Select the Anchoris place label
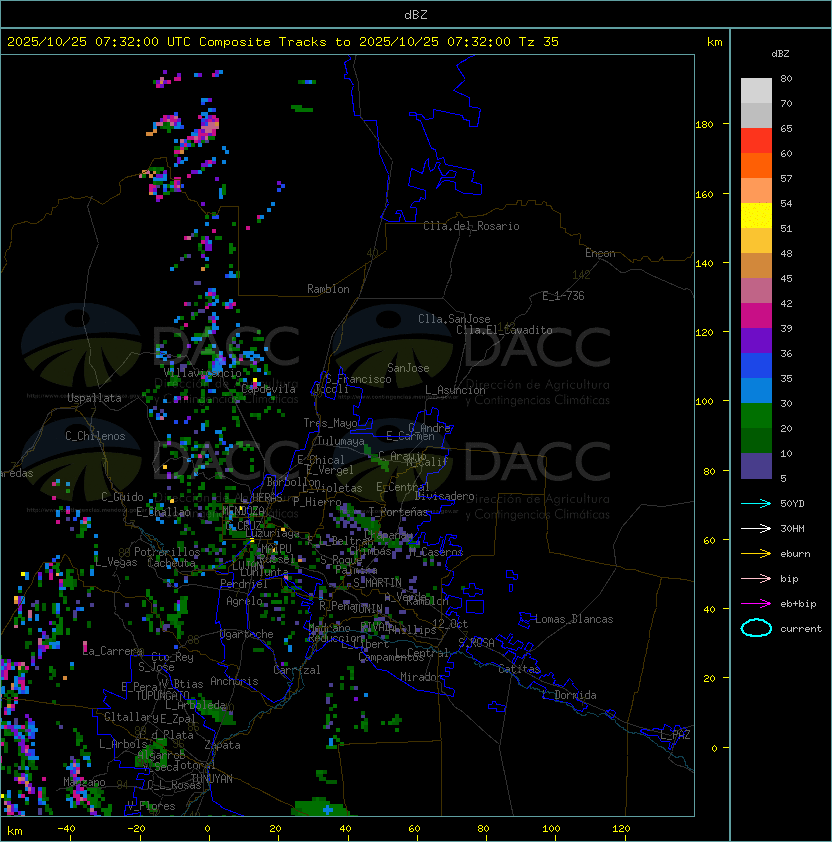Image resolution: width=832 pixels, height=842 pixels. point(234,681)
